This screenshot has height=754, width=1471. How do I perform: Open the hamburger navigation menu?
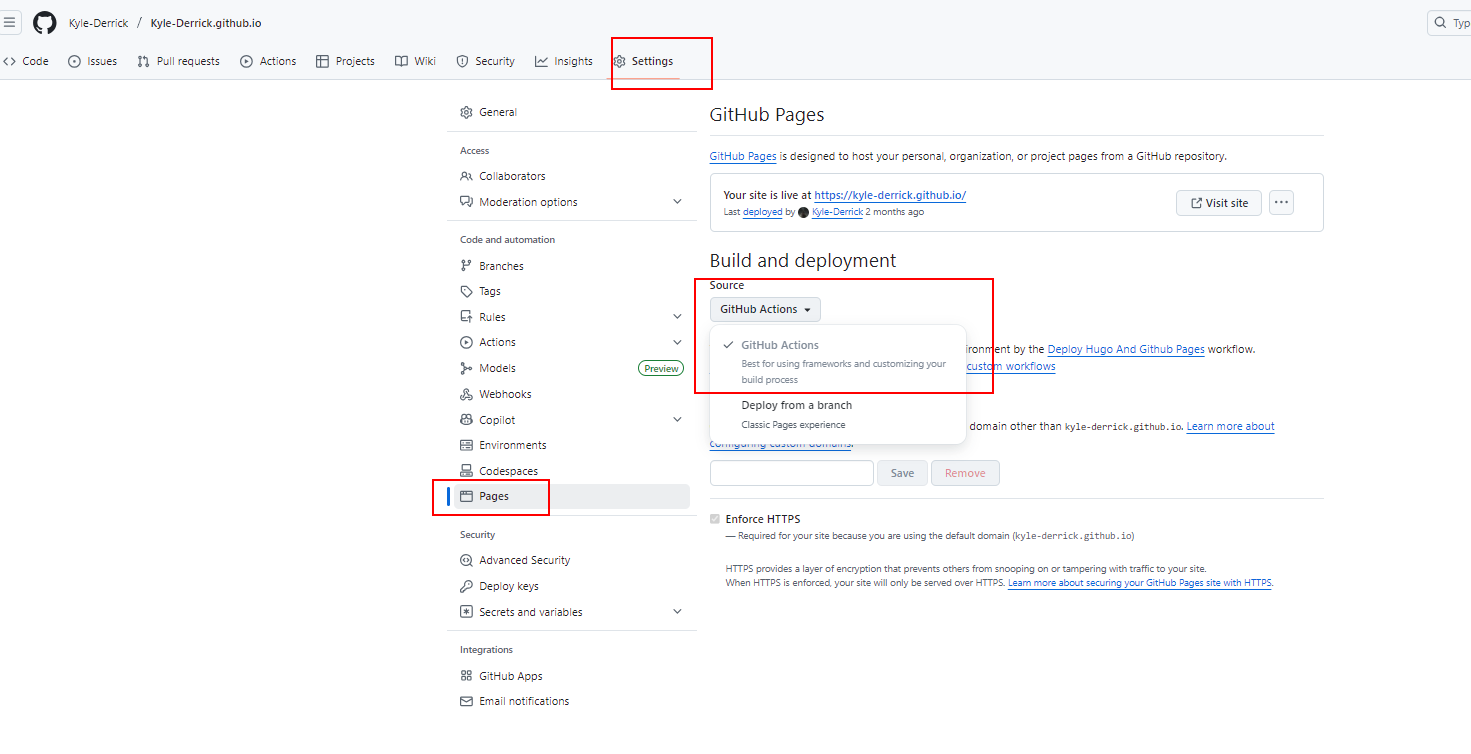tap(10, 22)
